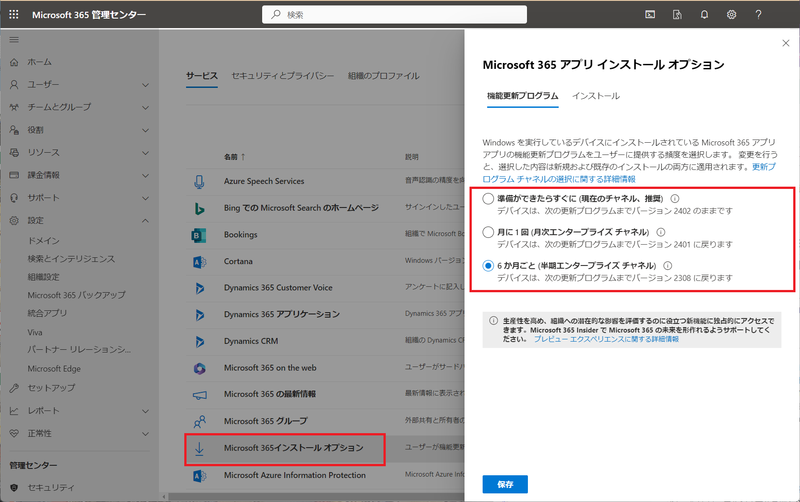Click the ホーム home icon
800x502 pixels.
pos(14,62)
